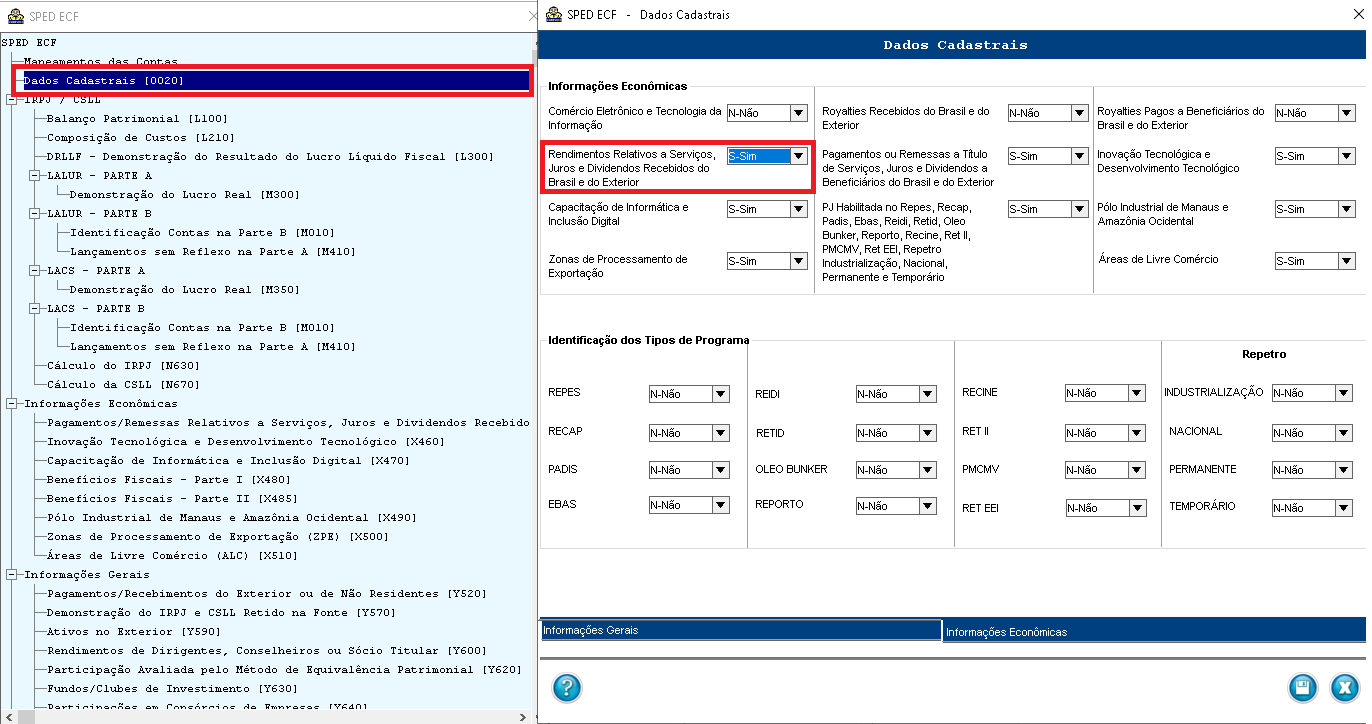Collapse the Informações Gerais tree node
Image resolution: width=1372 pixels, height=724 pixels.
pos(11,575)
